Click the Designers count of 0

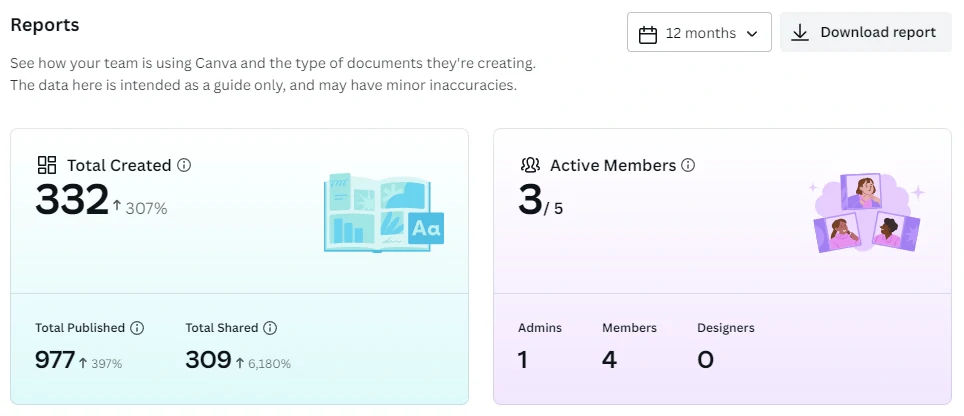coord(706,360)
